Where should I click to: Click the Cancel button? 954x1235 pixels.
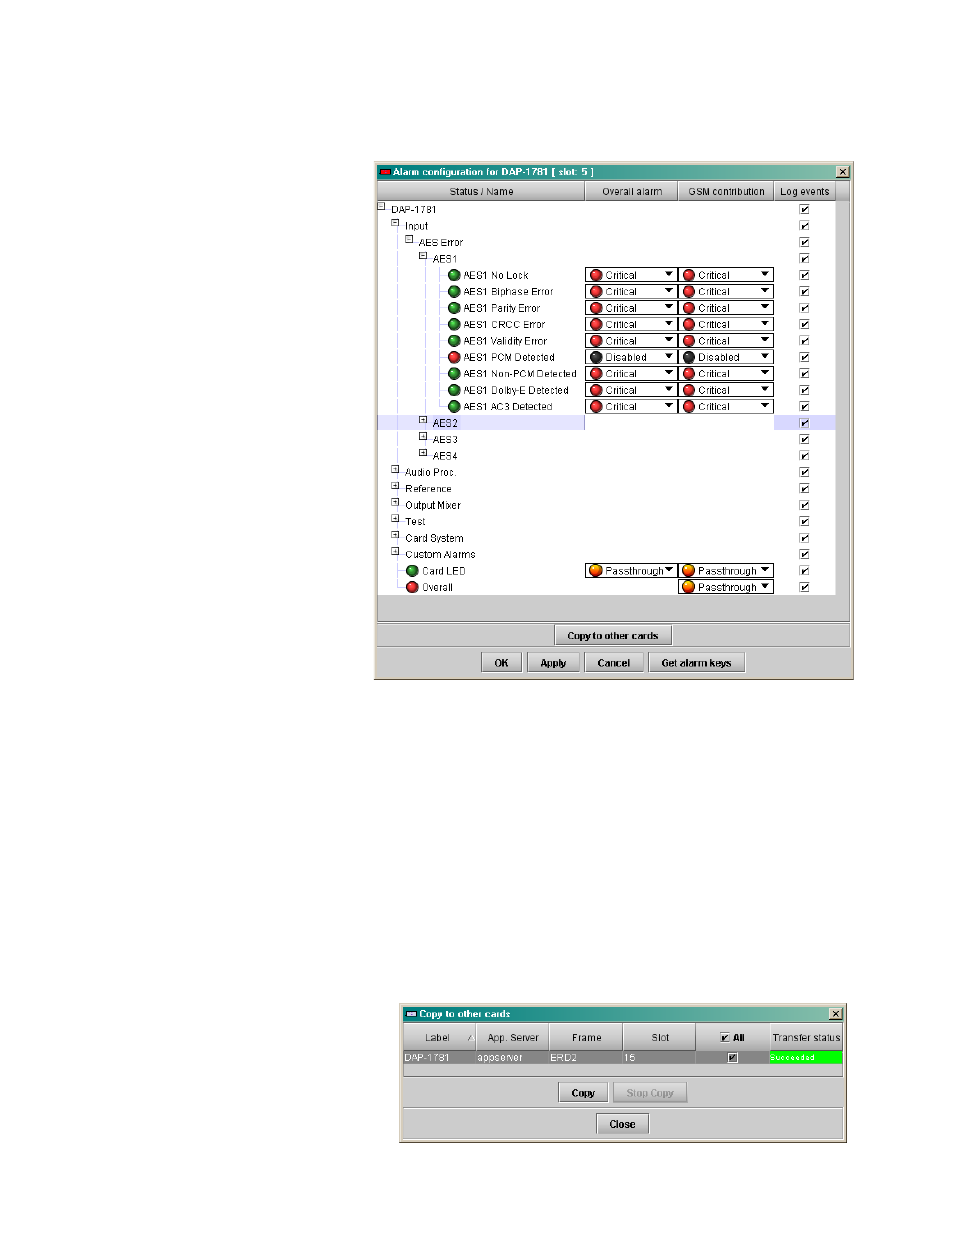[614, 663]
